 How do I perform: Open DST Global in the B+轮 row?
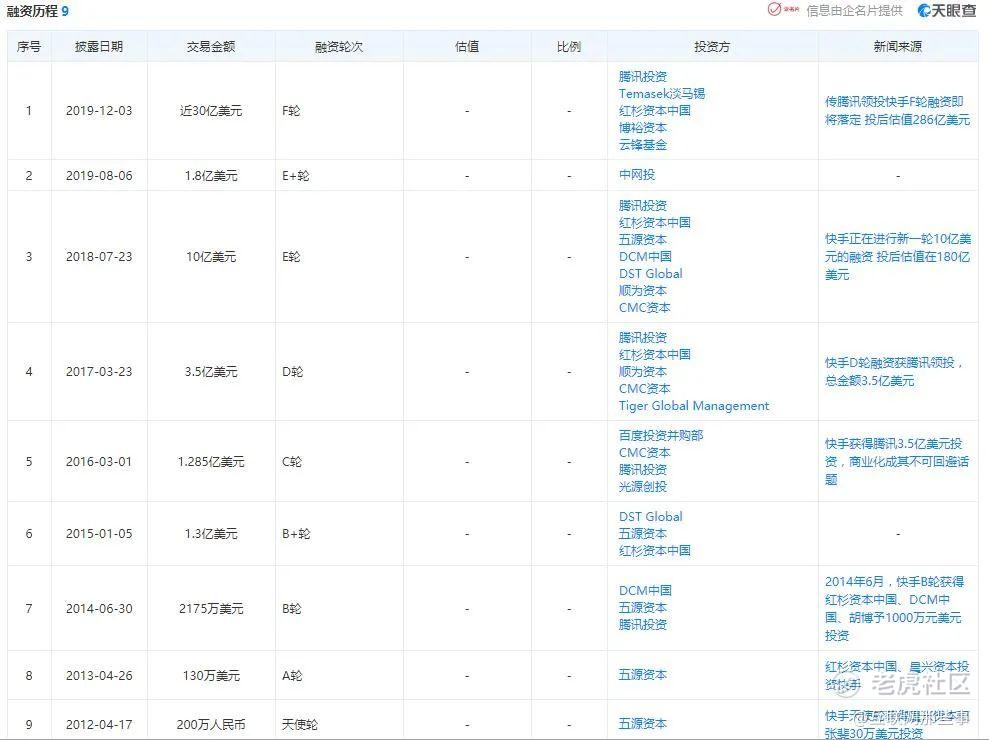pos(650,517)
